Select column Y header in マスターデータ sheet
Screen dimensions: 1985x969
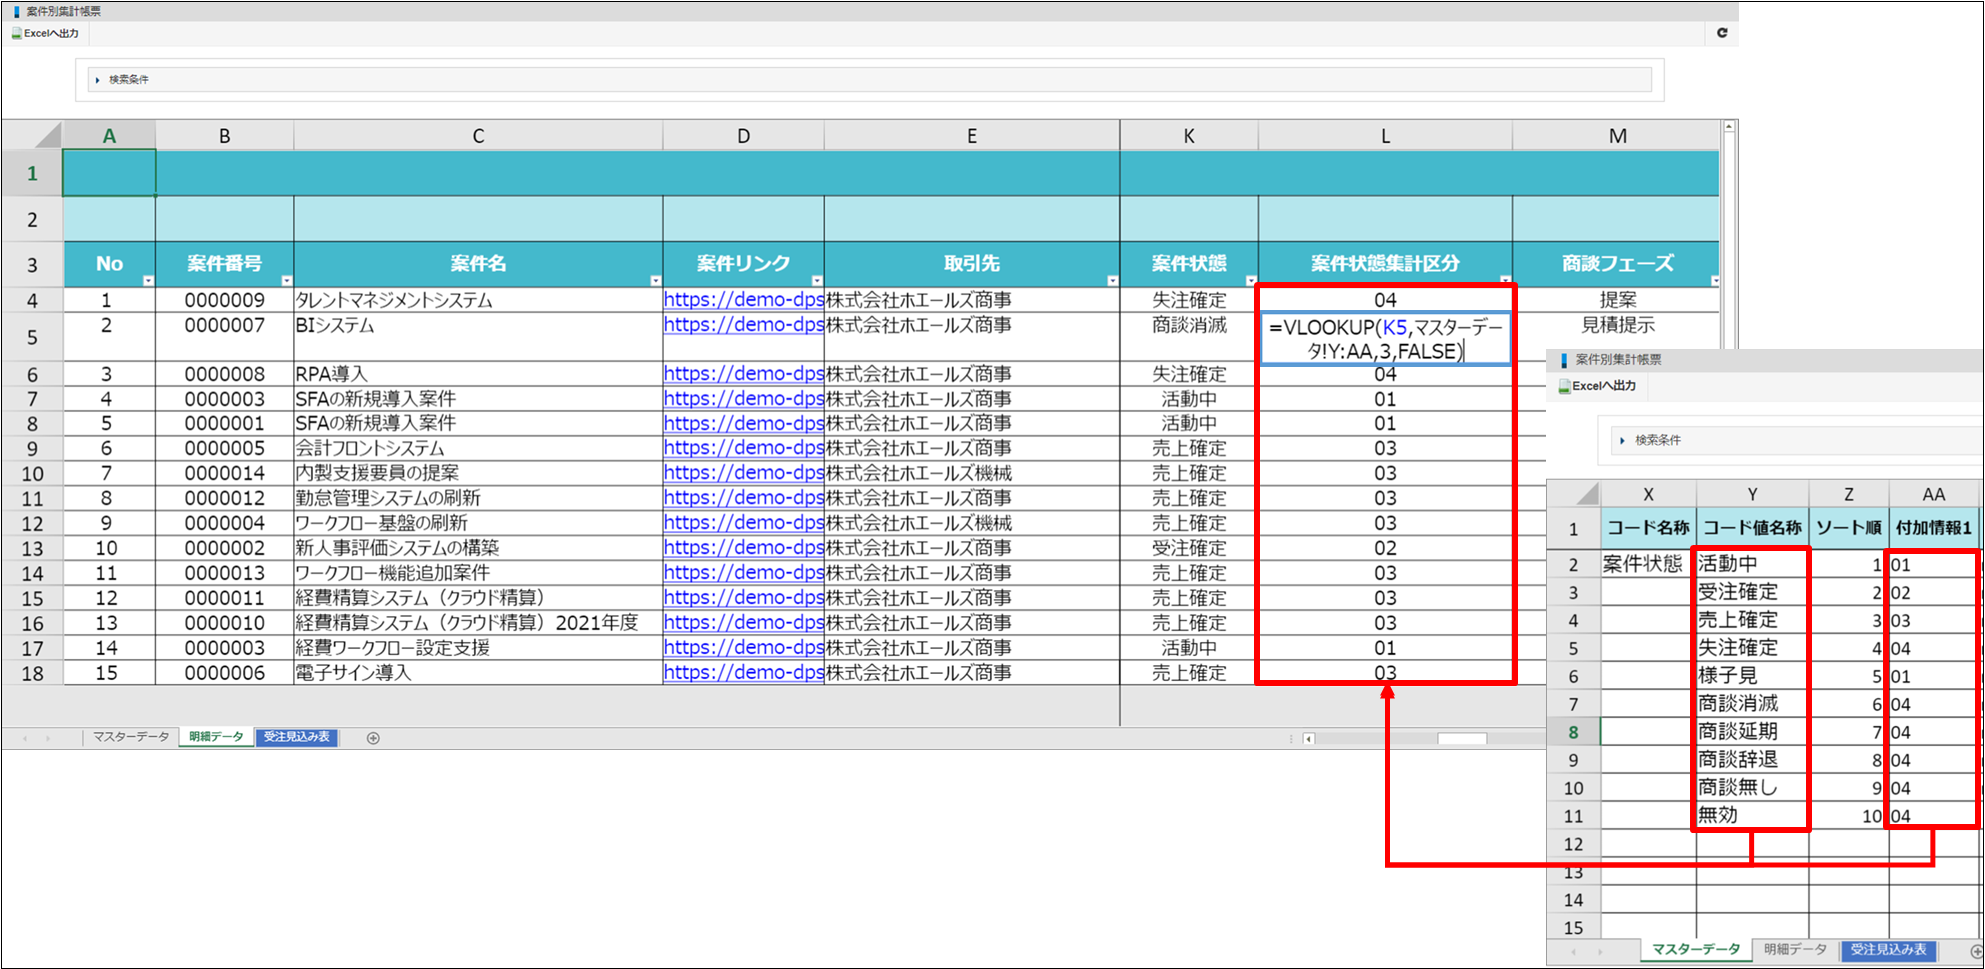[x=1752, y=494]
